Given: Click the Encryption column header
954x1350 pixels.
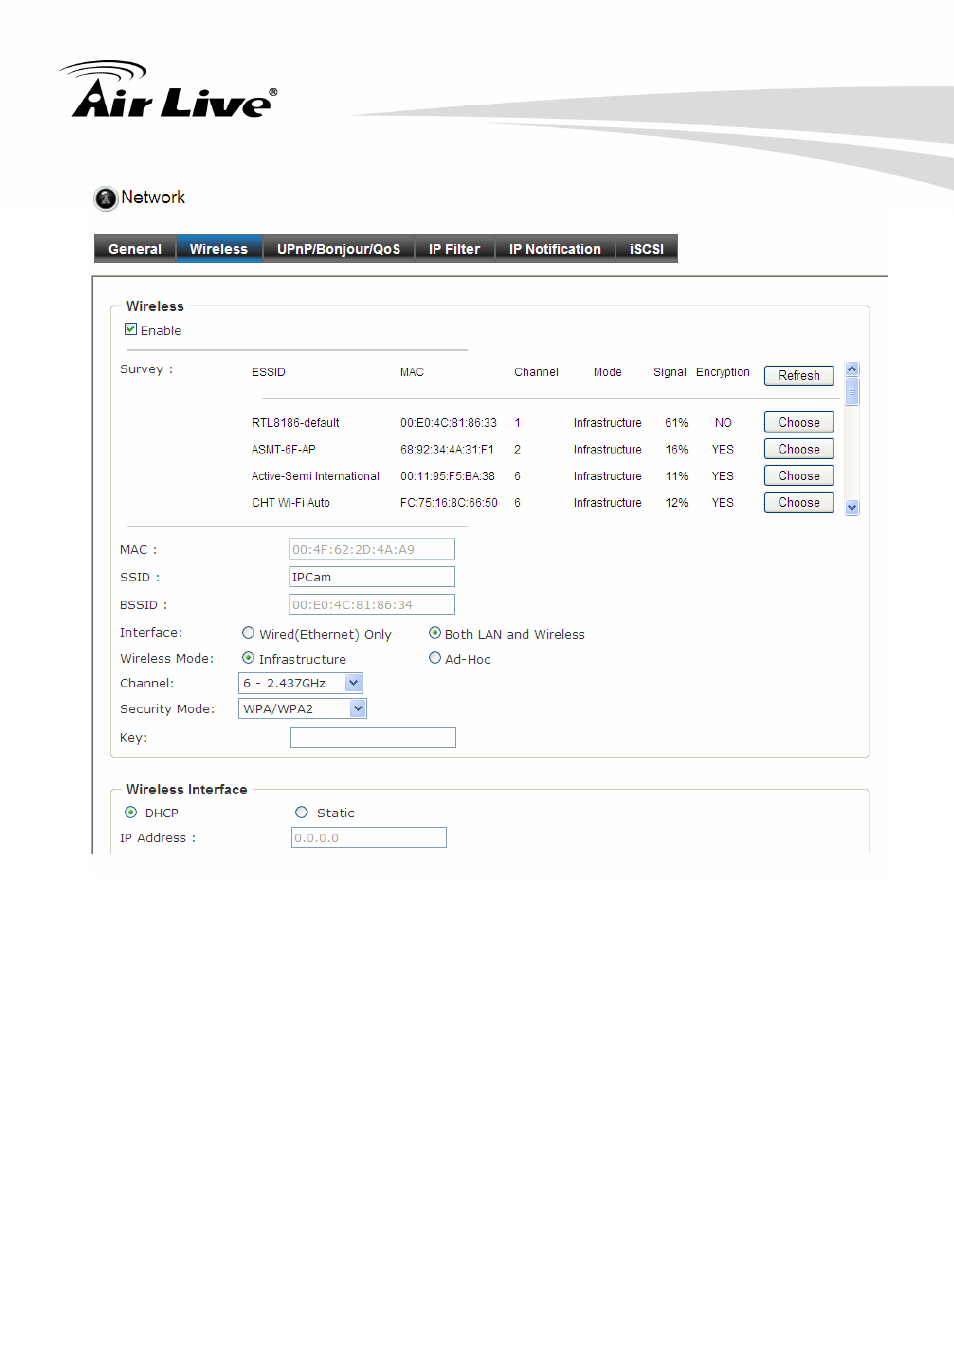Looking at the screenshot, I should click(723, 372).
